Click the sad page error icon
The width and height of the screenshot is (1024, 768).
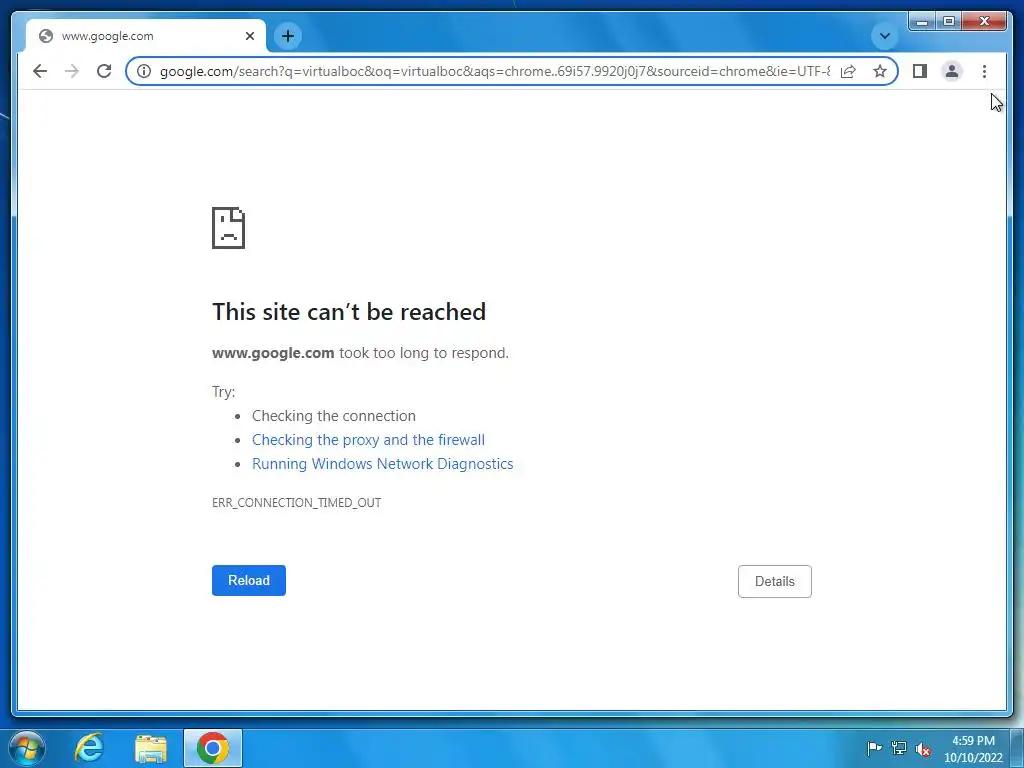(x=229, y=228)
